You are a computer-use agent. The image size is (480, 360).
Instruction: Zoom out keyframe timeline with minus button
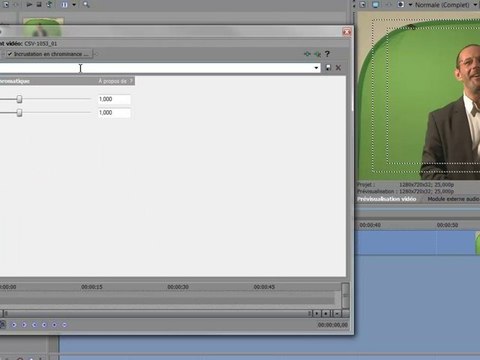click(337, 314)
